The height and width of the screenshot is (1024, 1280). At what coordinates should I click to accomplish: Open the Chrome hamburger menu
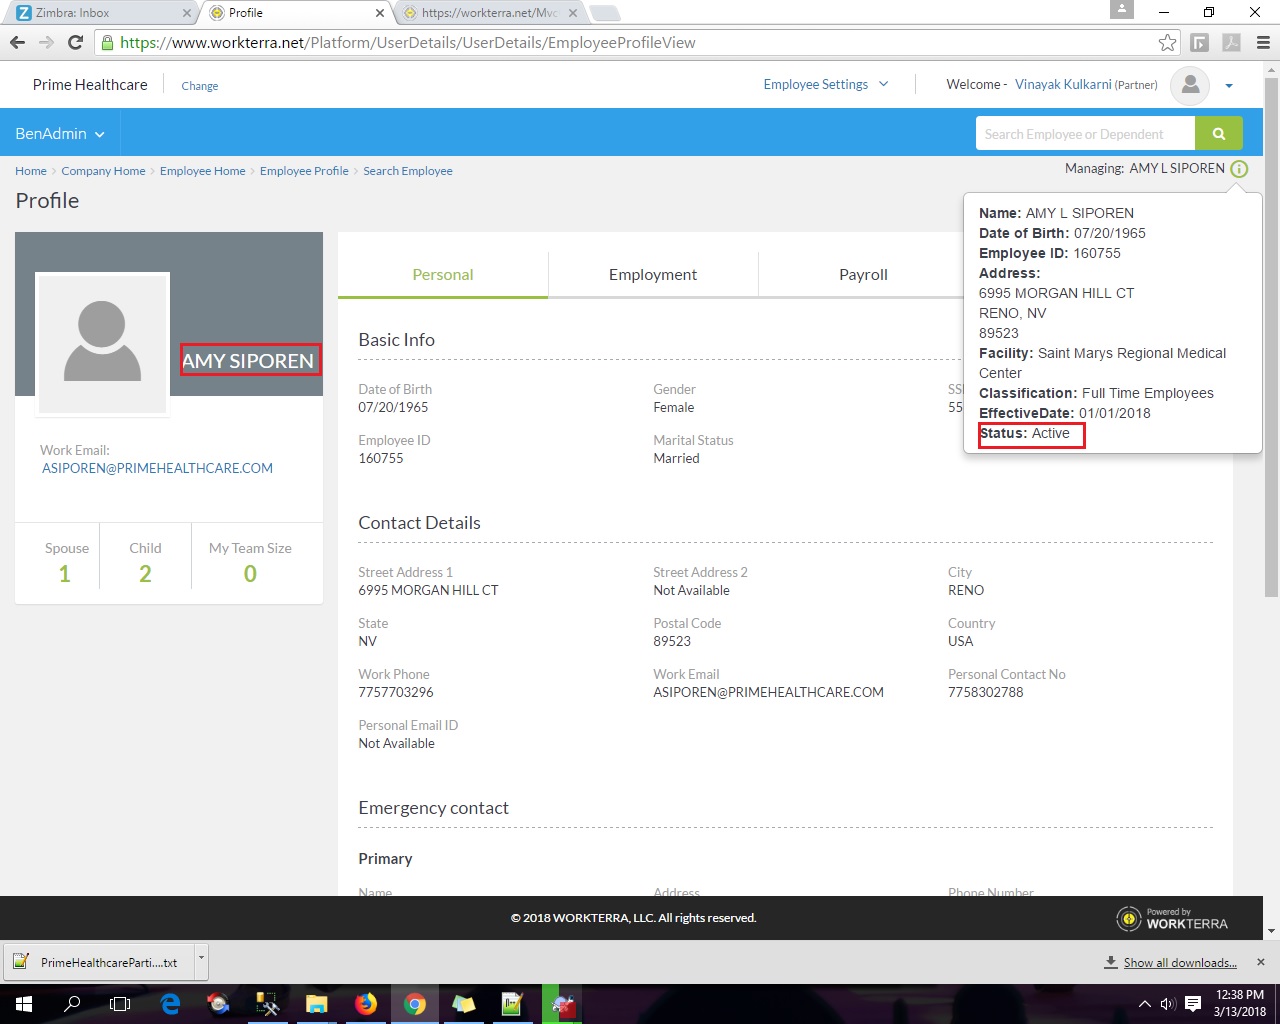click(x=1263, y=42)
